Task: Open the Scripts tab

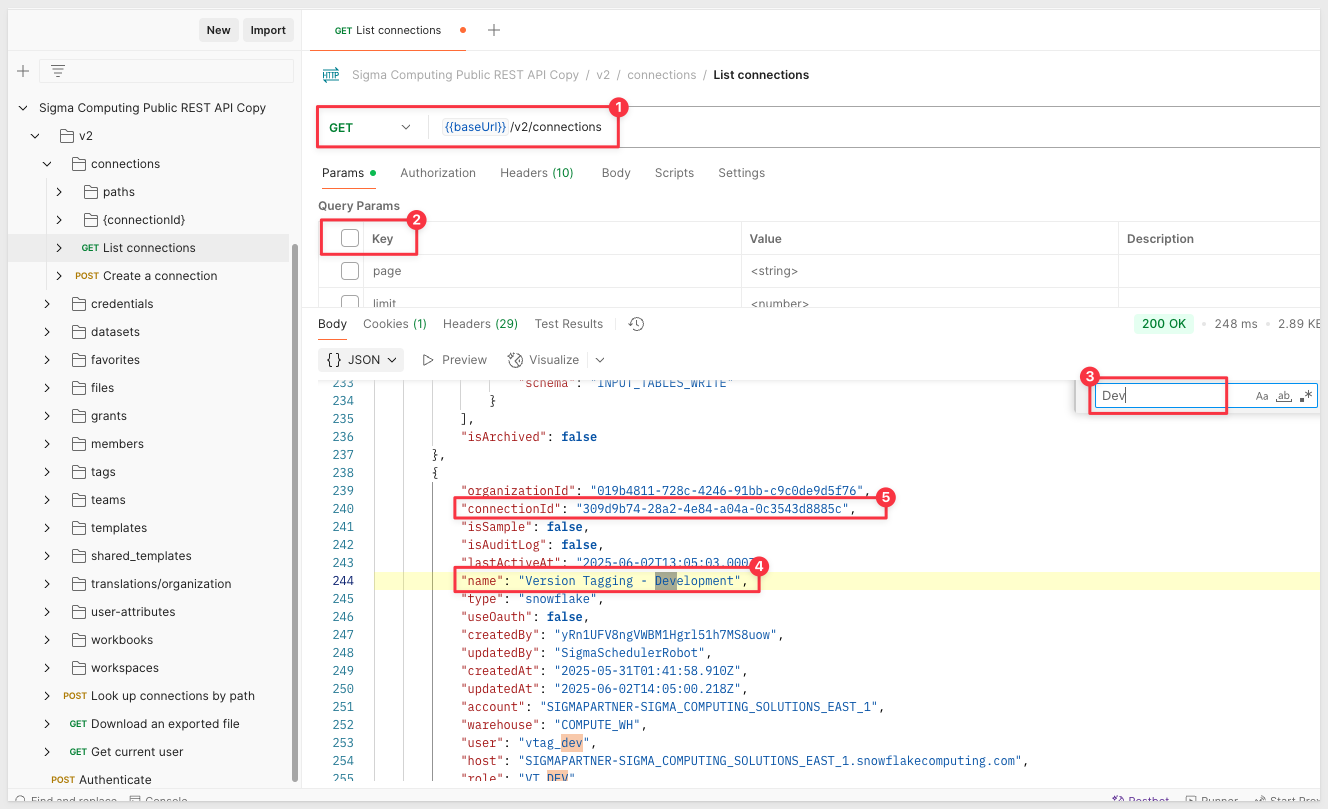Action: [x=674, y=173]
